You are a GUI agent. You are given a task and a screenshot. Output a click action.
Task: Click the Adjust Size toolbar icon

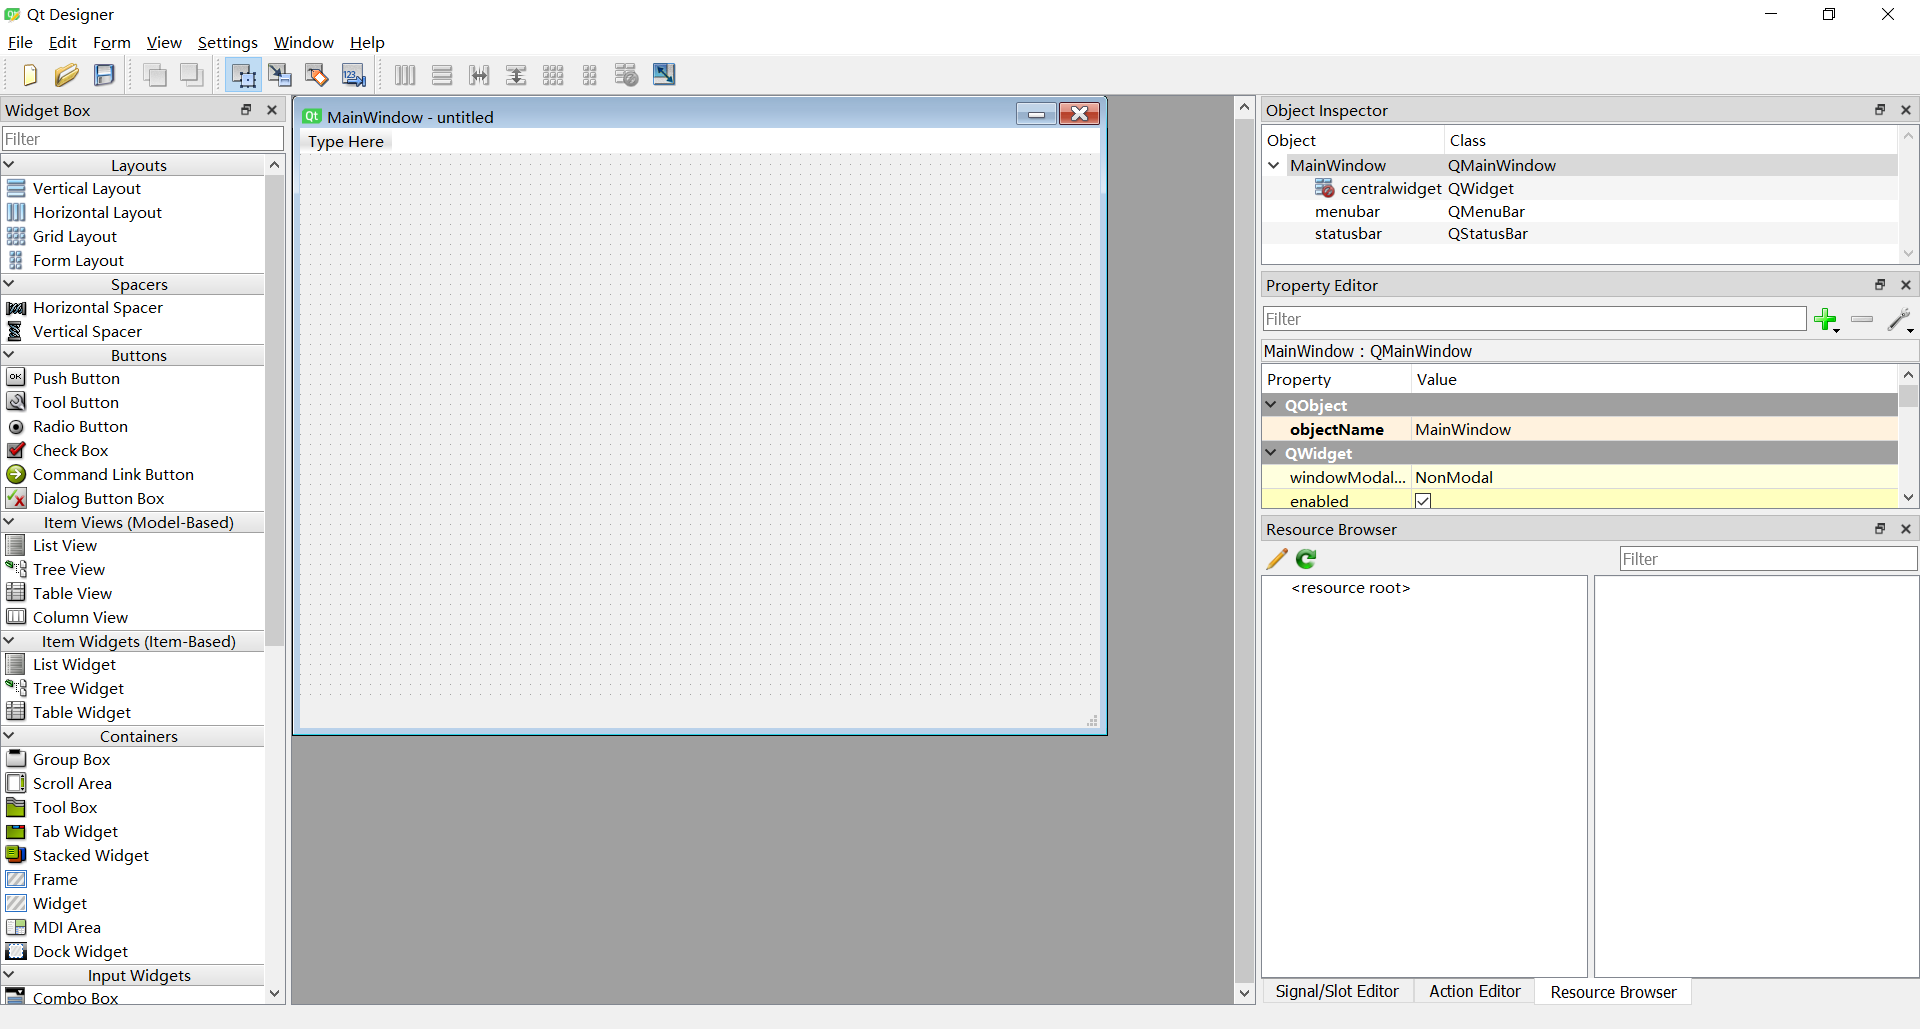pyautogui.click(x=664, y=75)
